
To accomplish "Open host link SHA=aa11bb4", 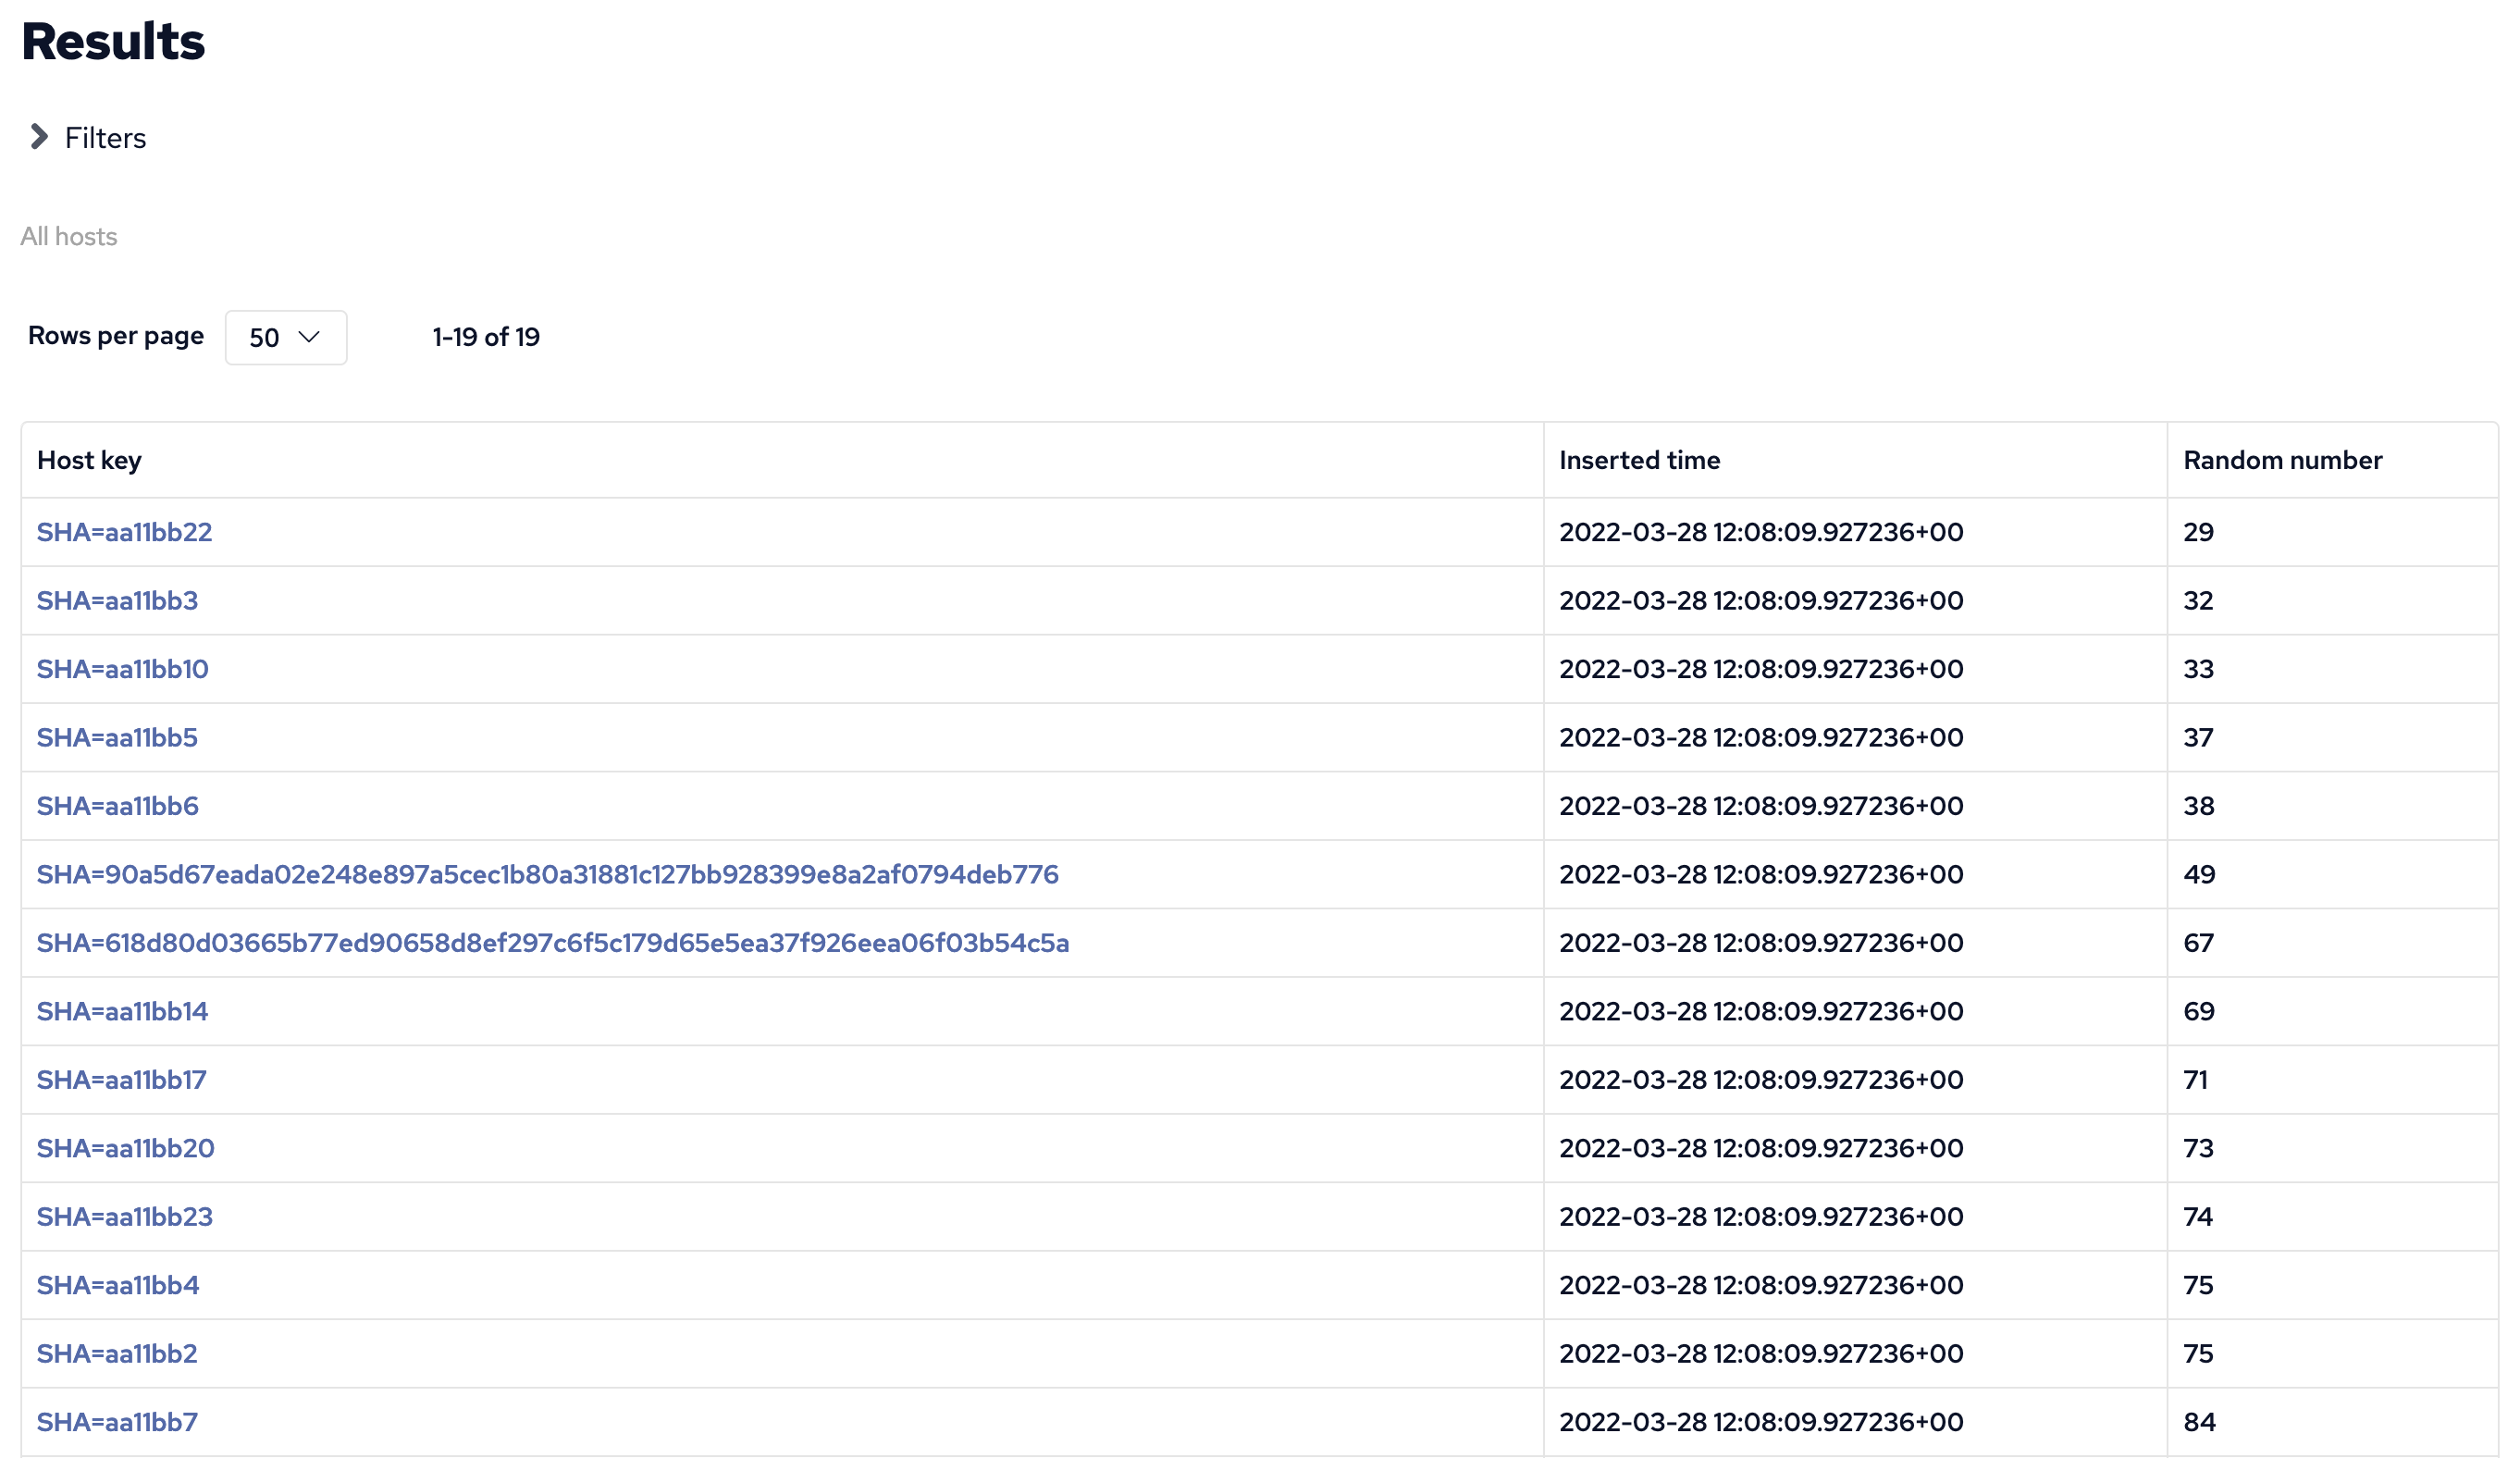I will click(x=117, y=1286).
